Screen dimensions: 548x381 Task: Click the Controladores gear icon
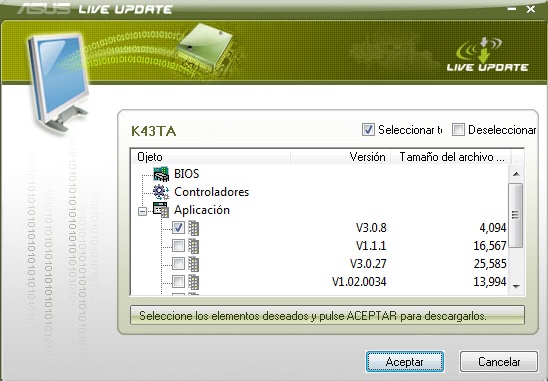coord(161,192)
